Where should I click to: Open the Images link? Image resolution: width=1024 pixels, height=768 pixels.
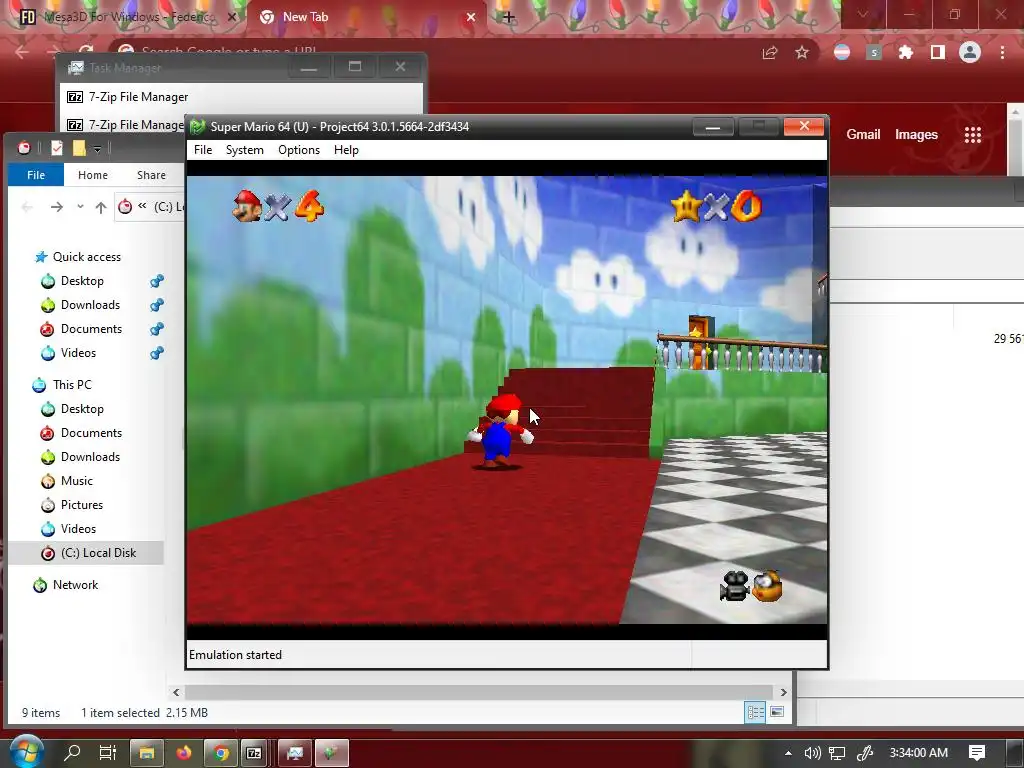[916, 135]
